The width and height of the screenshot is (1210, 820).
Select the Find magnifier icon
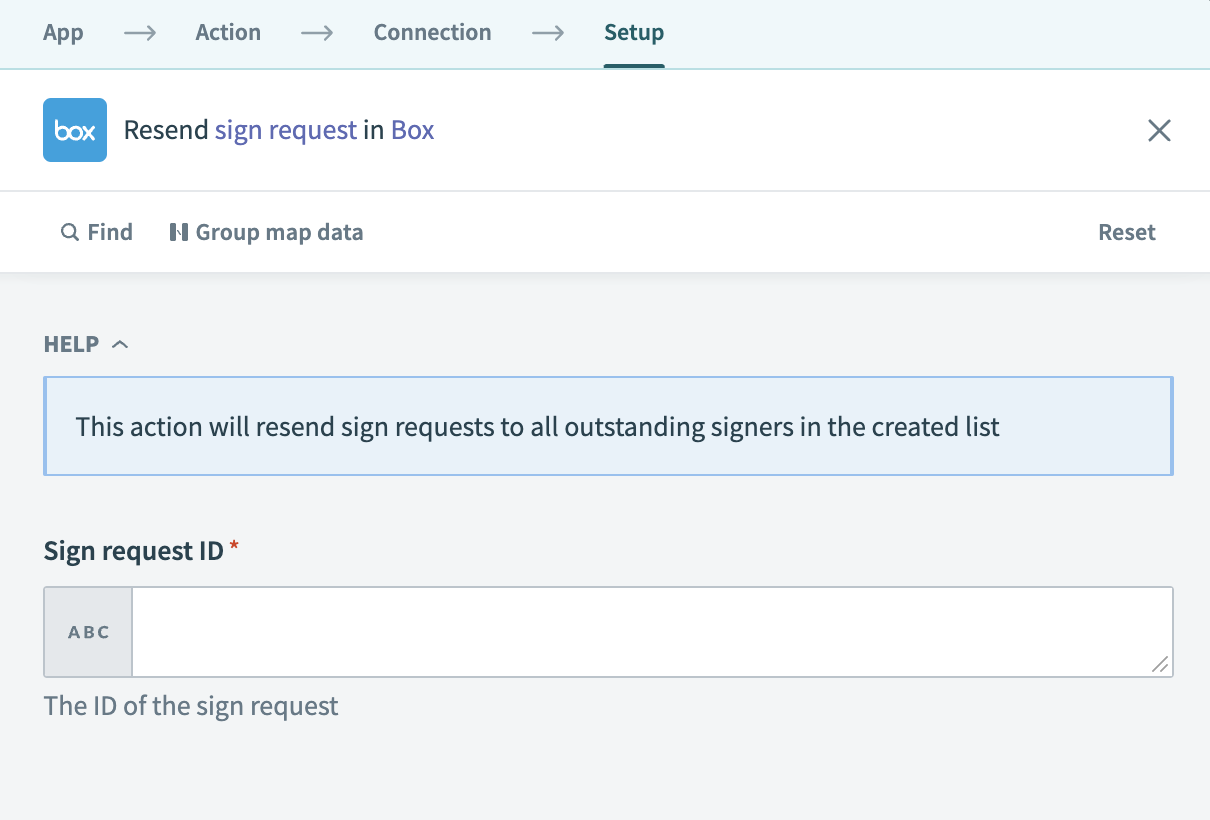pyautogui.click(x=69, y=231)
